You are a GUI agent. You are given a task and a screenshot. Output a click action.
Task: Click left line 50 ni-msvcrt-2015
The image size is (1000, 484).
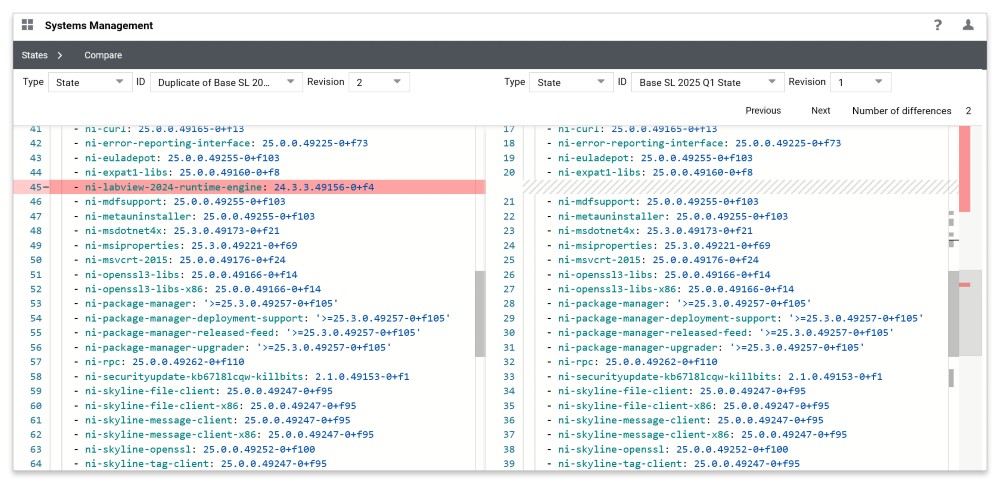[x=185, y=260]
